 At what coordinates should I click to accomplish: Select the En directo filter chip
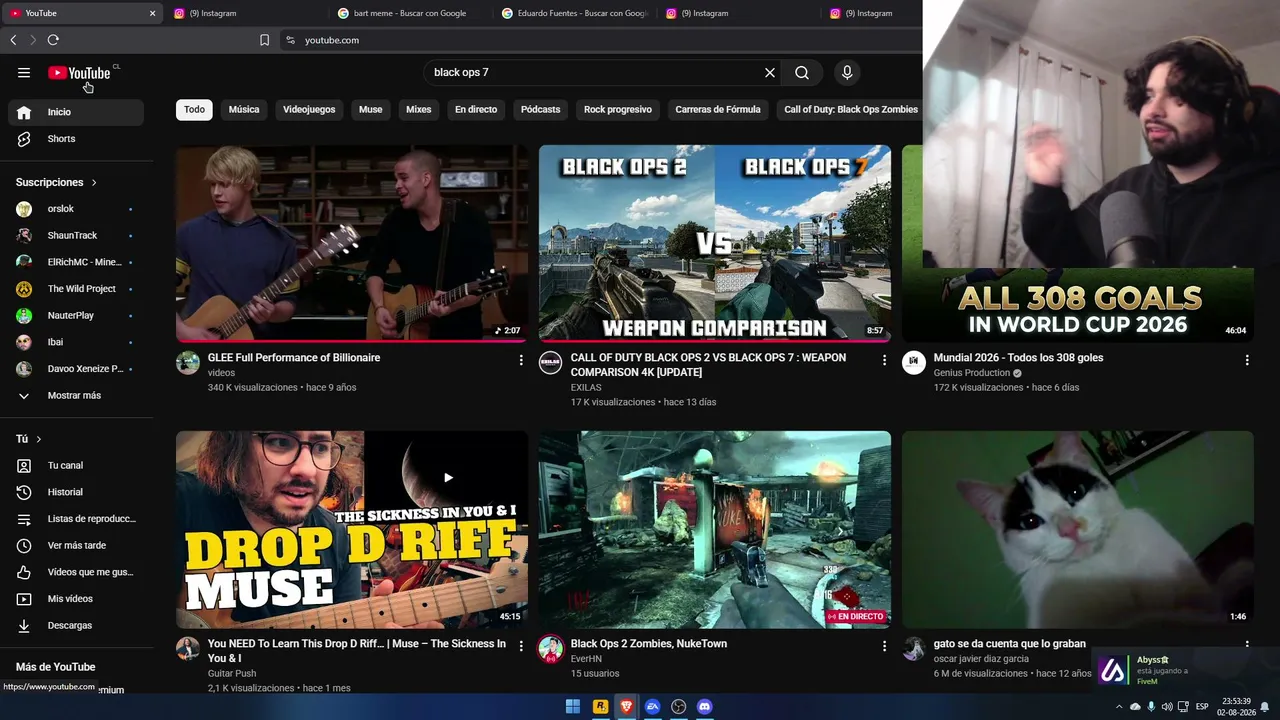tap(476, 110)
